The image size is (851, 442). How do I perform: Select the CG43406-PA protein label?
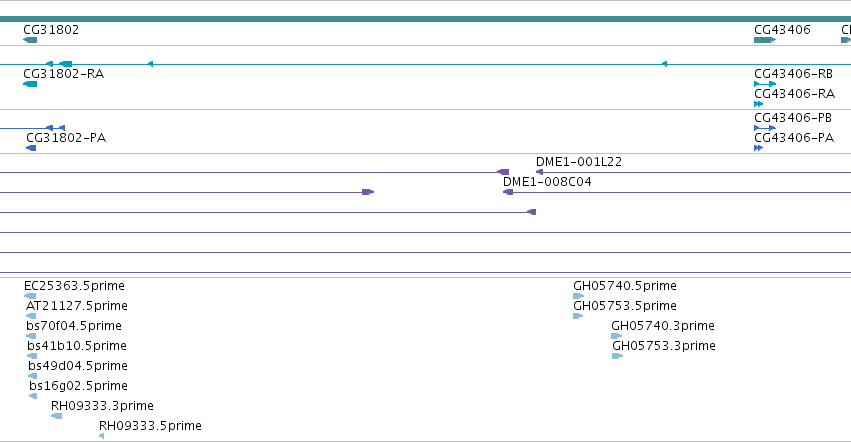click(794, 138)
